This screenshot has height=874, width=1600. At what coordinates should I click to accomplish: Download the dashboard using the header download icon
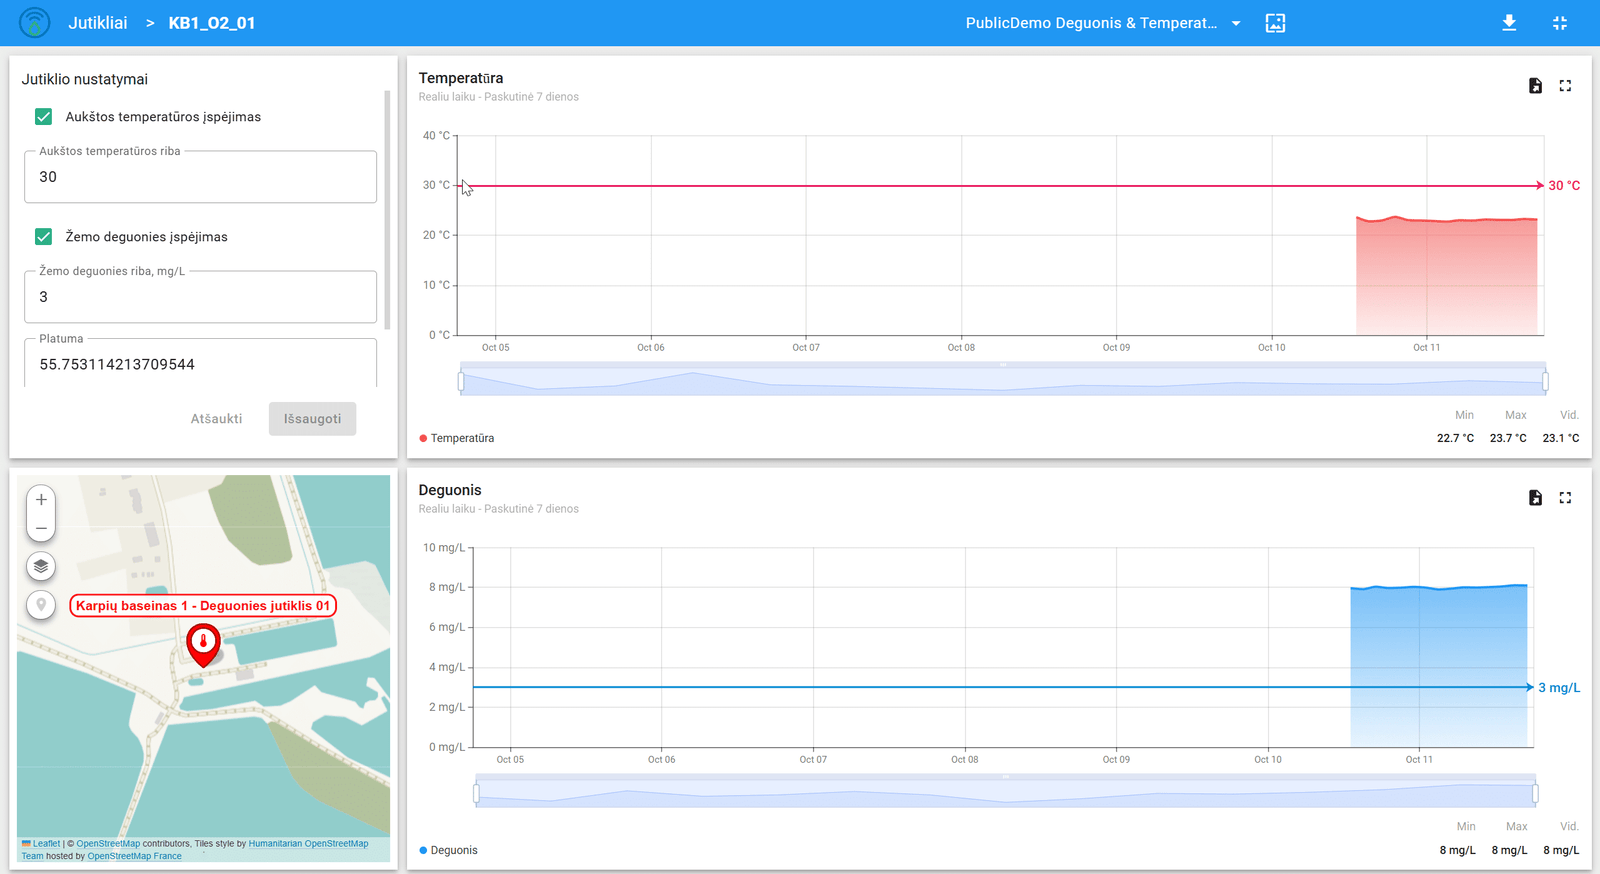point(1509,23)
